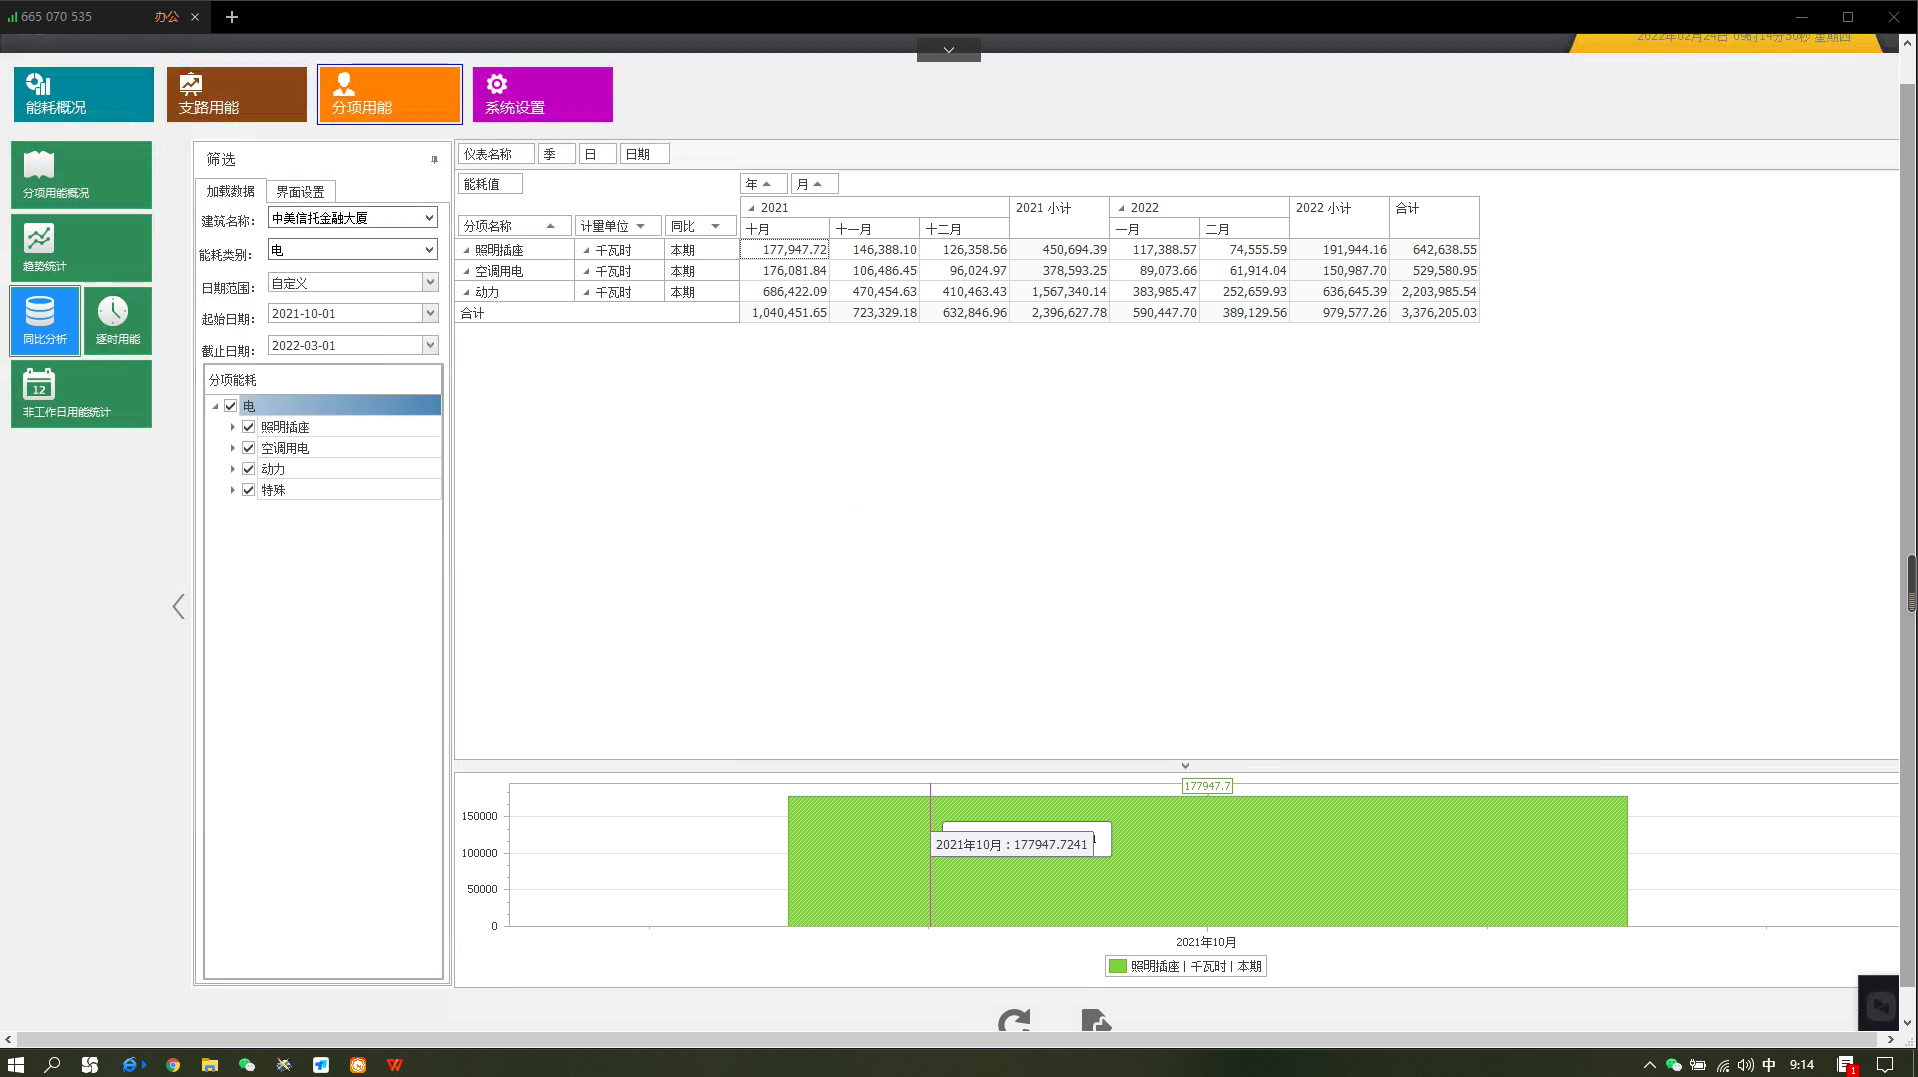
Task: Open the 建筑名称 building dropdown
Action: coord(429,218)
